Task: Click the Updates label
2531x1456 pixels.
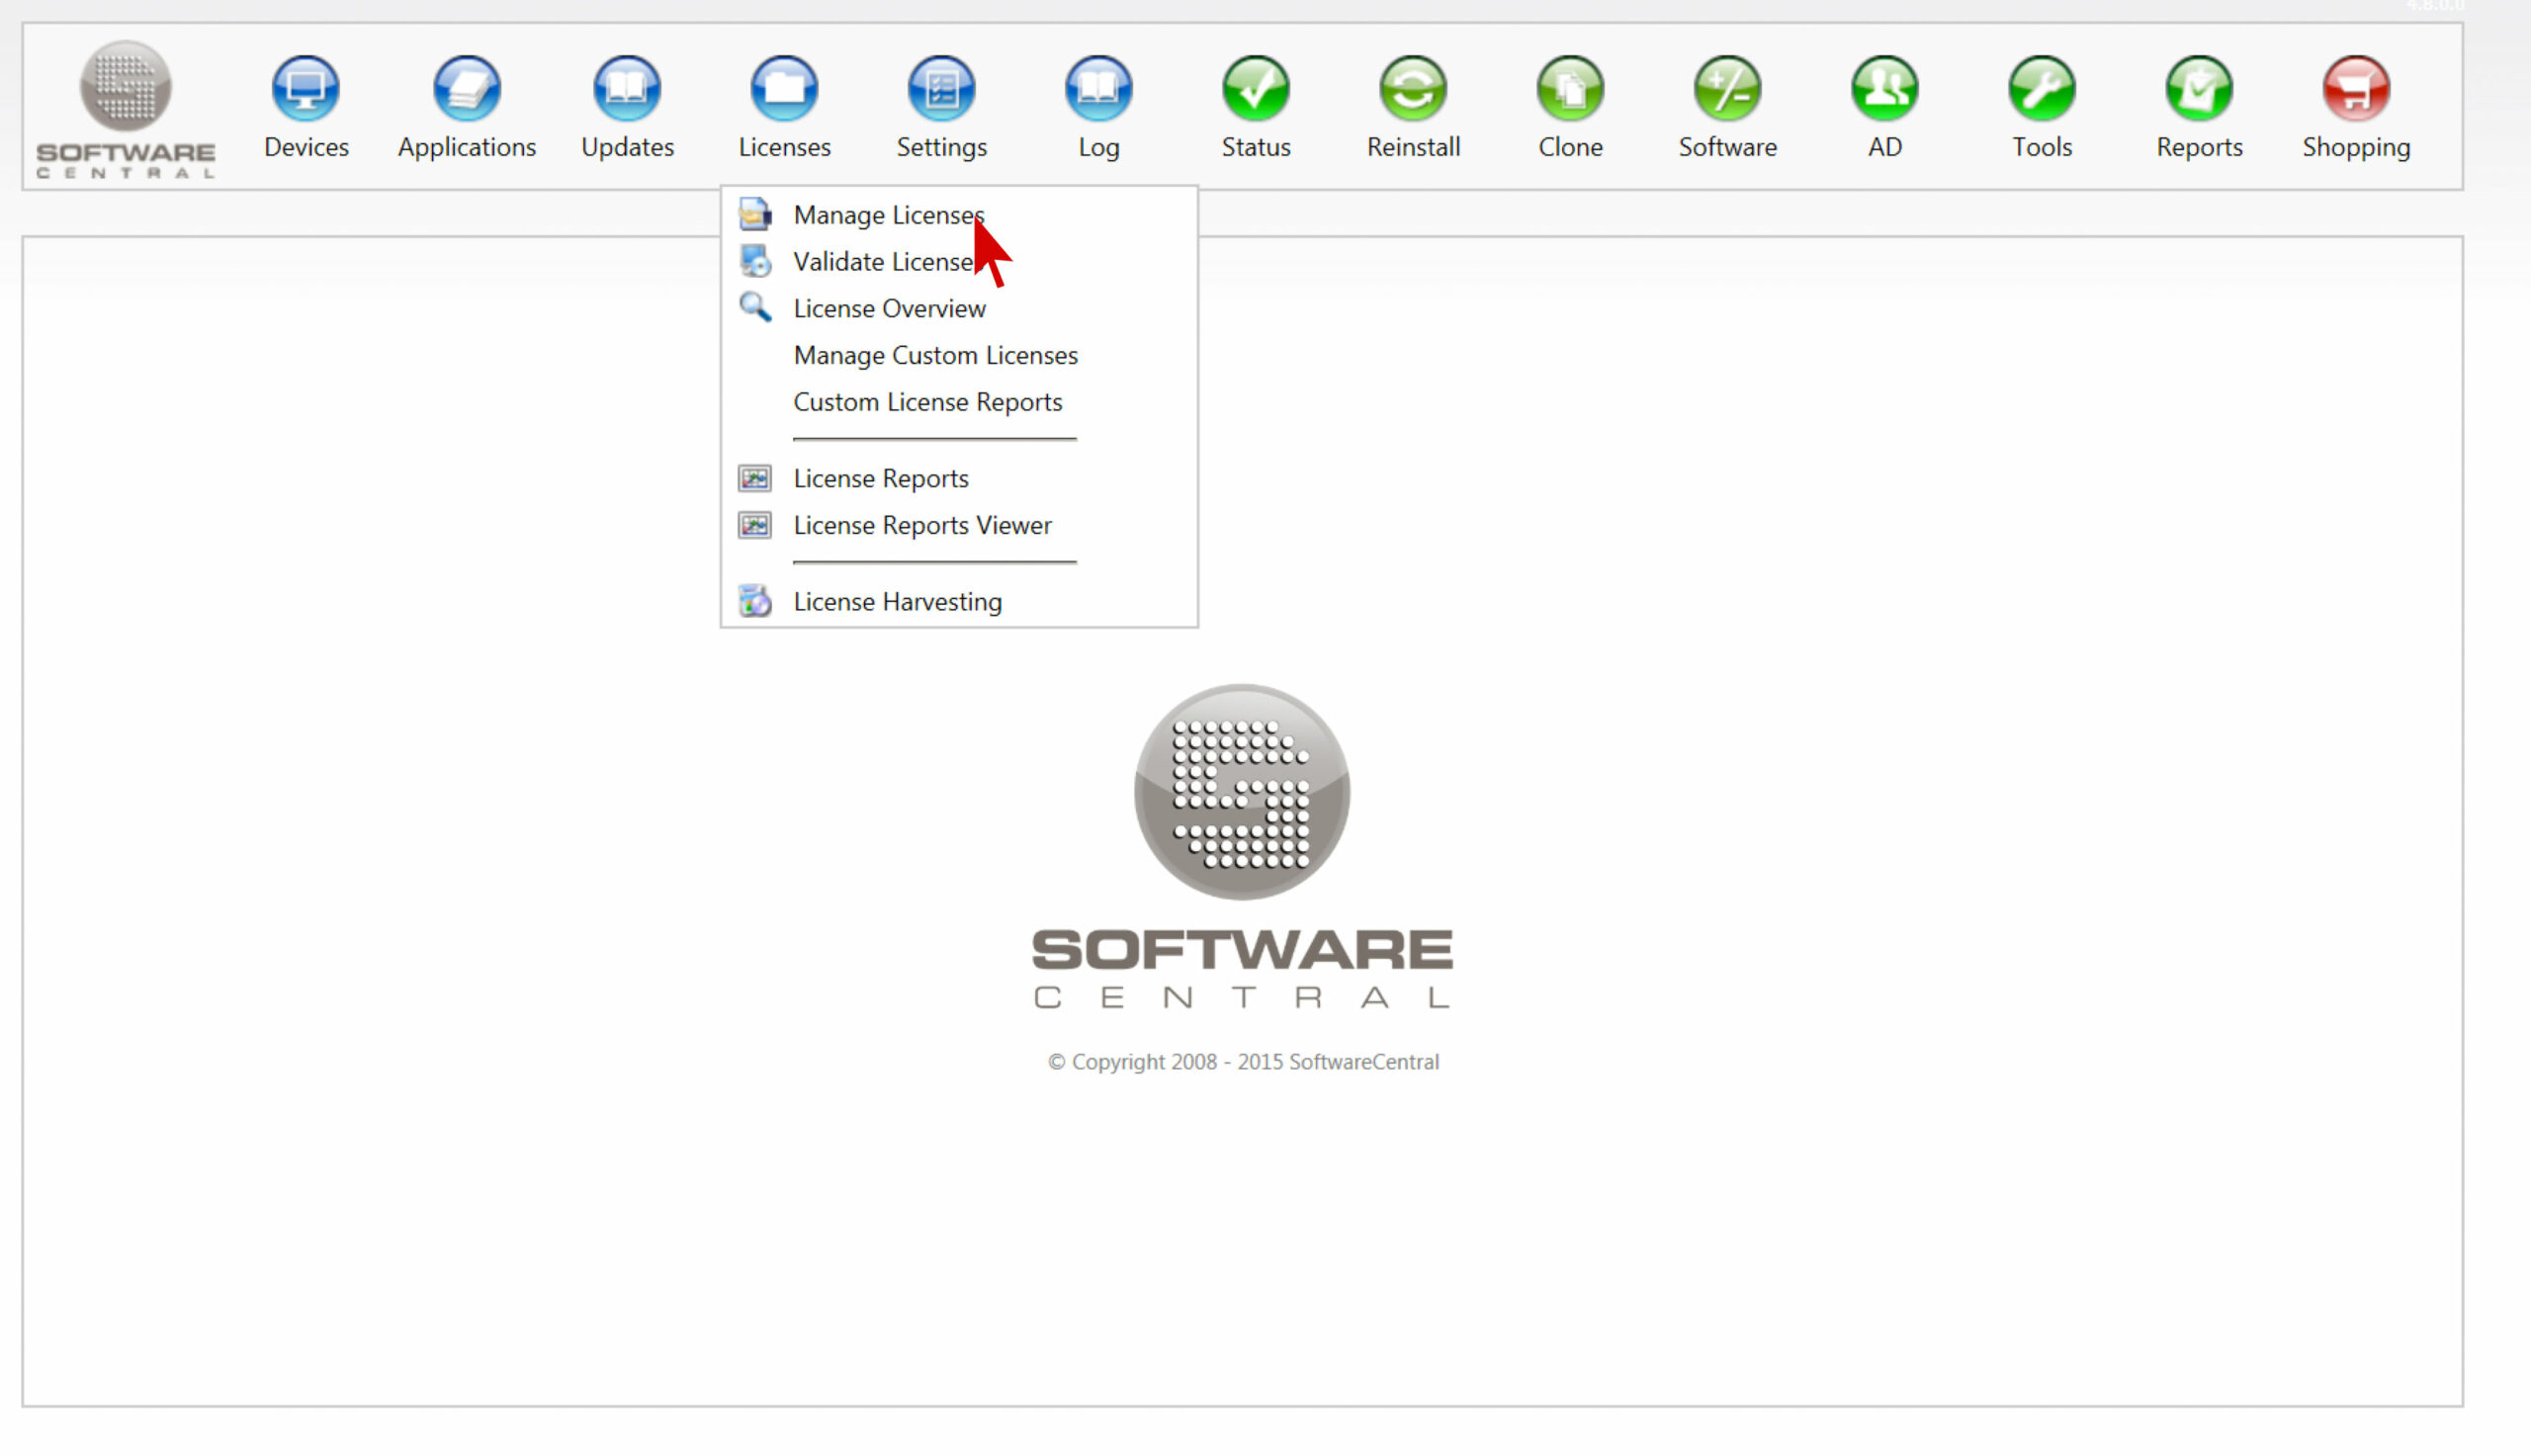Action: [627, 148]
